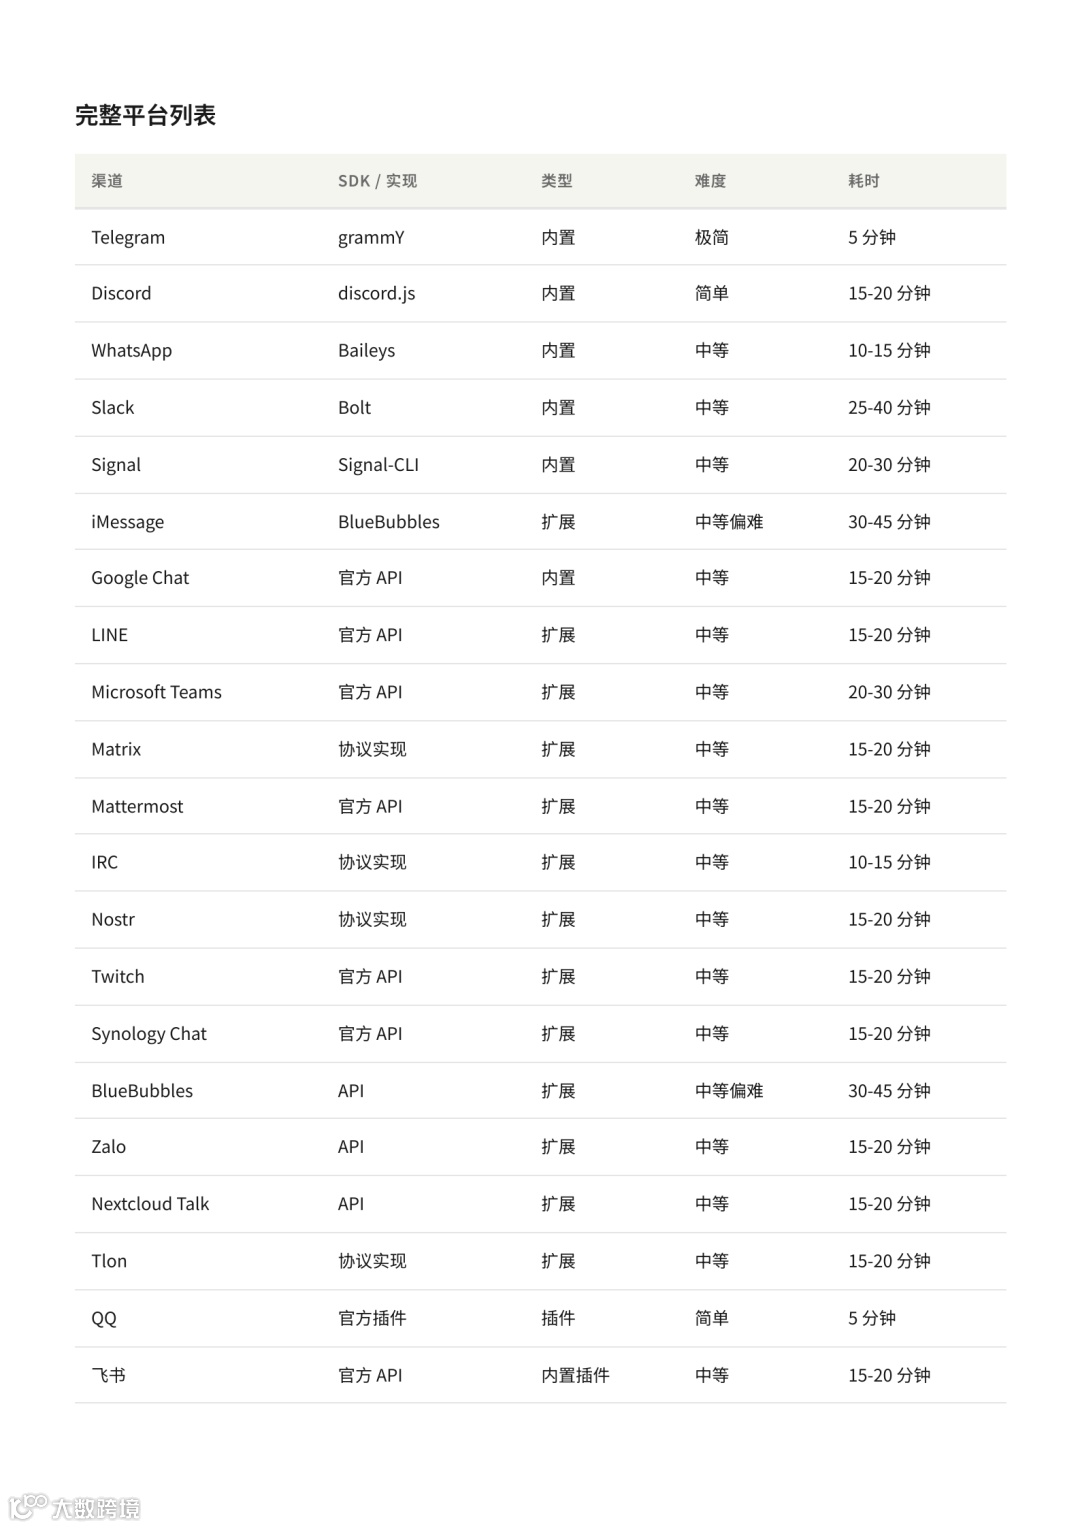
Task: Select the 飞书 channel cell
Action: 108,1375
